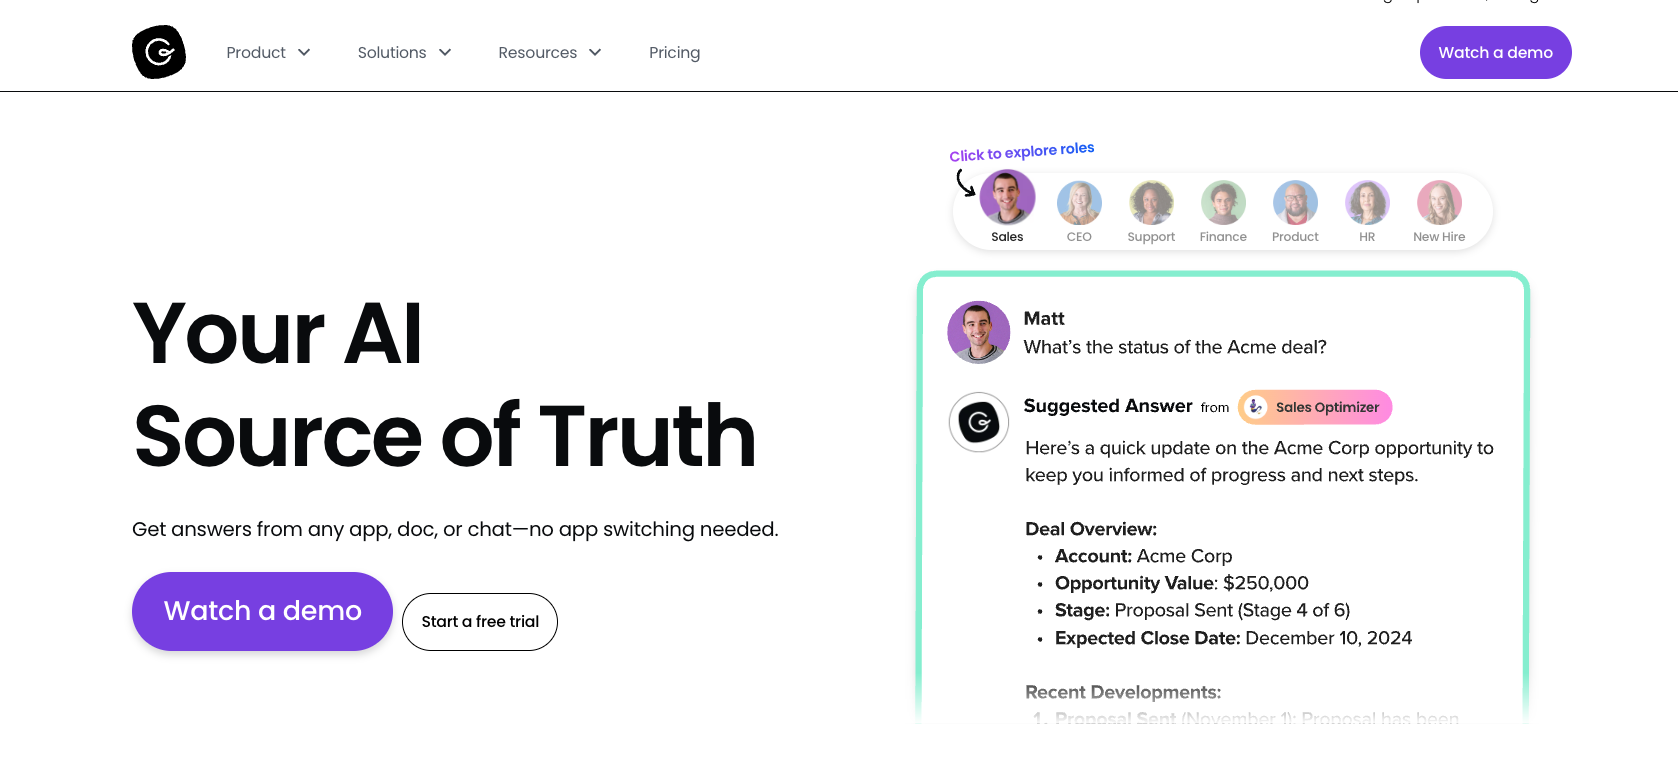Select the Sales role avatar

coord(1007,197)
